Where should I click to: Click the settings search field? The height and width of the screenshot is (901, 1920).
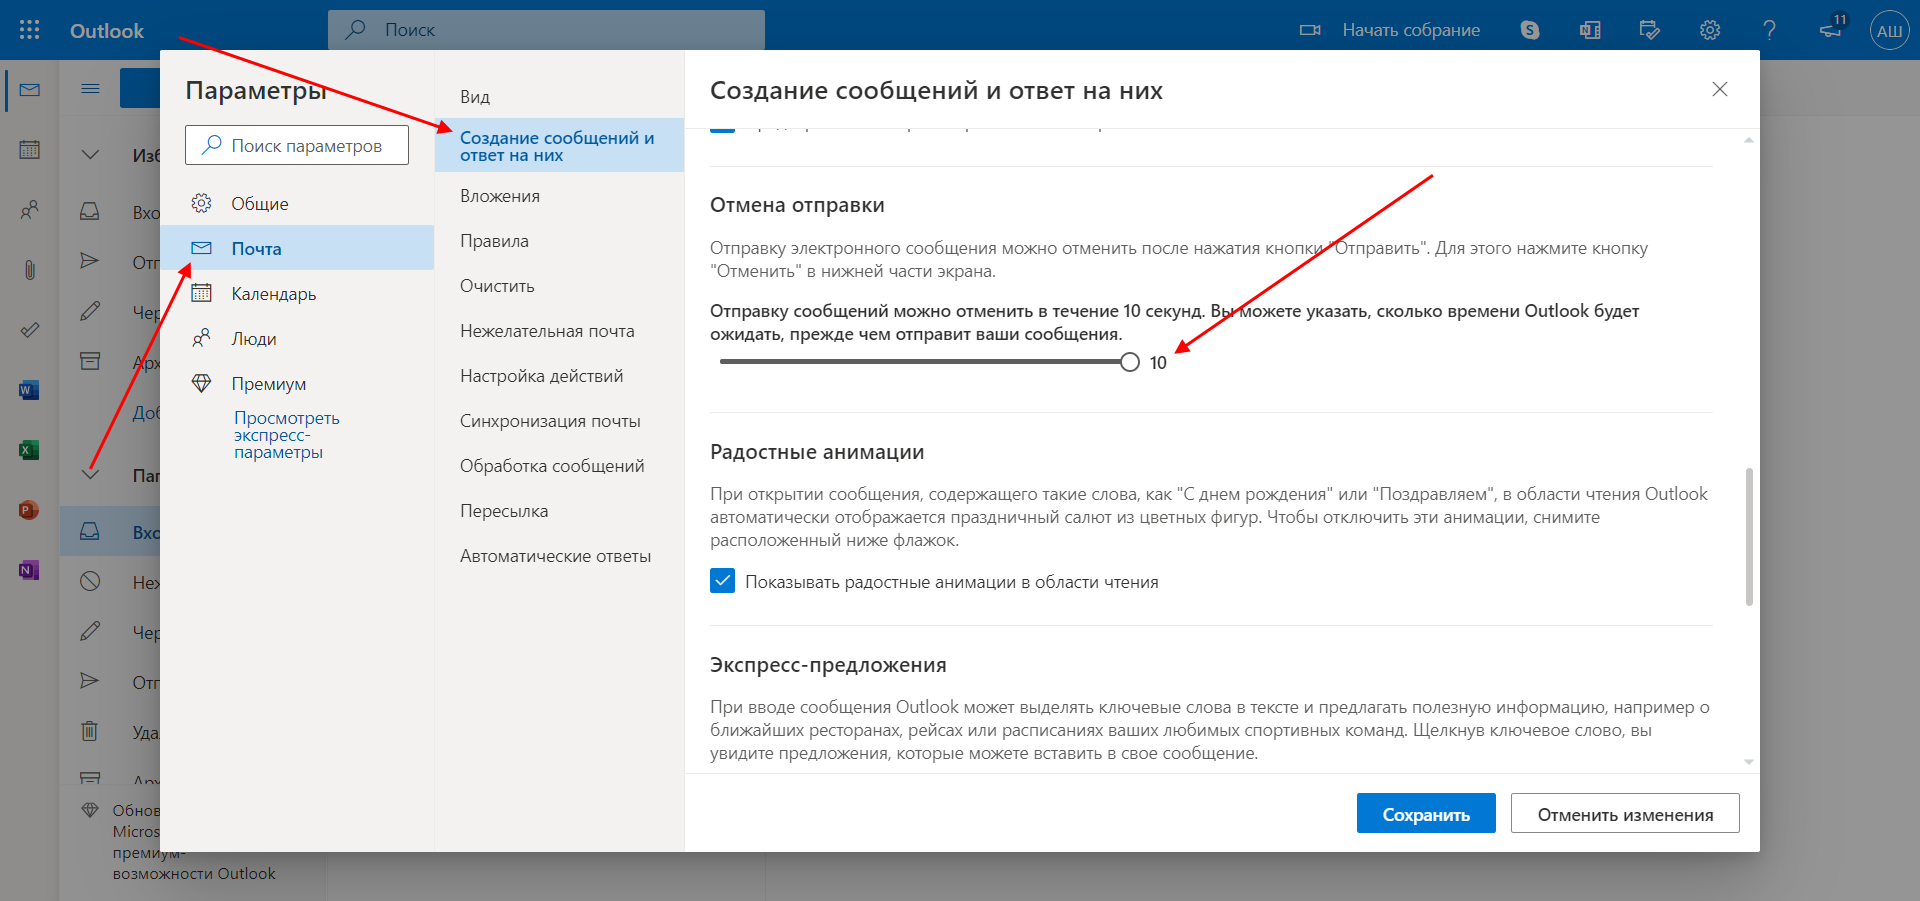pyautogui.click(x=297, y=145)
